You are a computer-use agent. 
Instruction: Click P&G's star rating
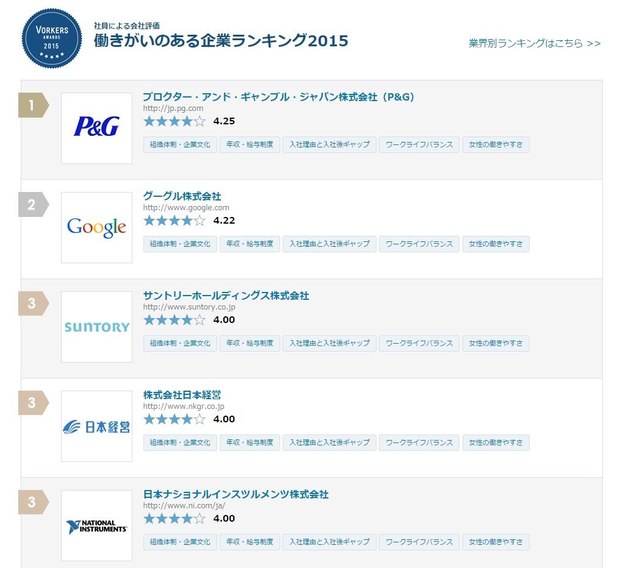pos(174,121)
